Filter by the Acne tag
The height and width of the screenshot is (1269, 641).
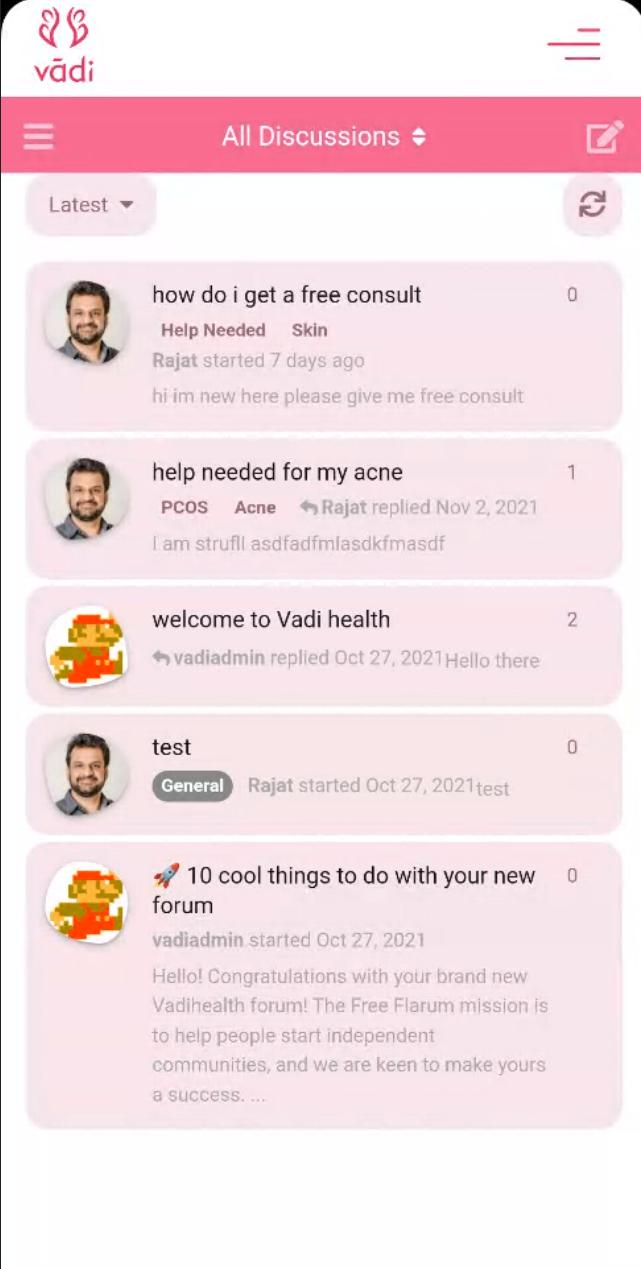point(255,507)
